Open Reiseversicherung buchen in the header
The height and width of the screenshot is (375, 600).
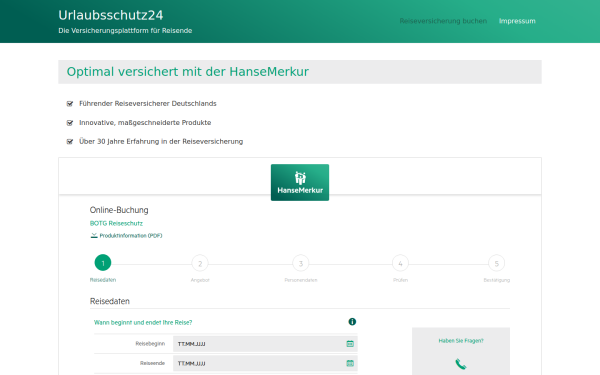pyautogui.click(x=443, y=21)
